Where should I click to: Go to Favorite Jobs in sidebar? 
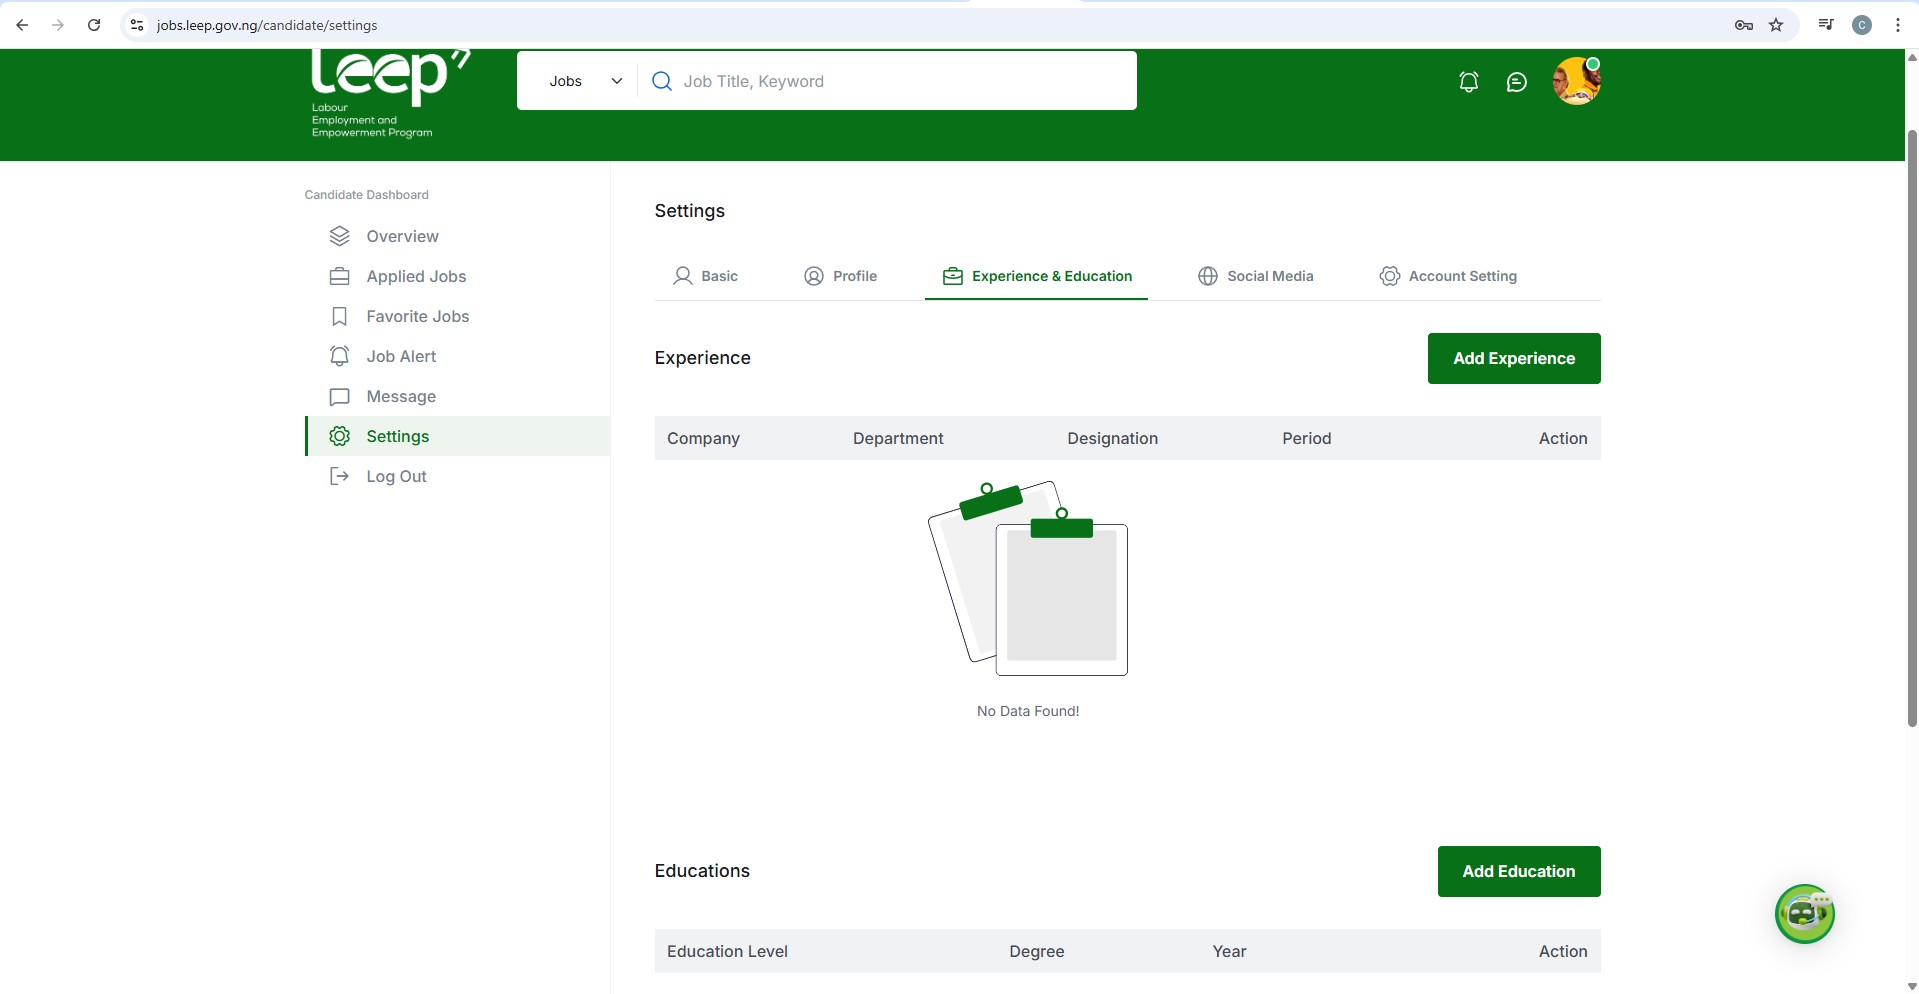pos(417,316)
